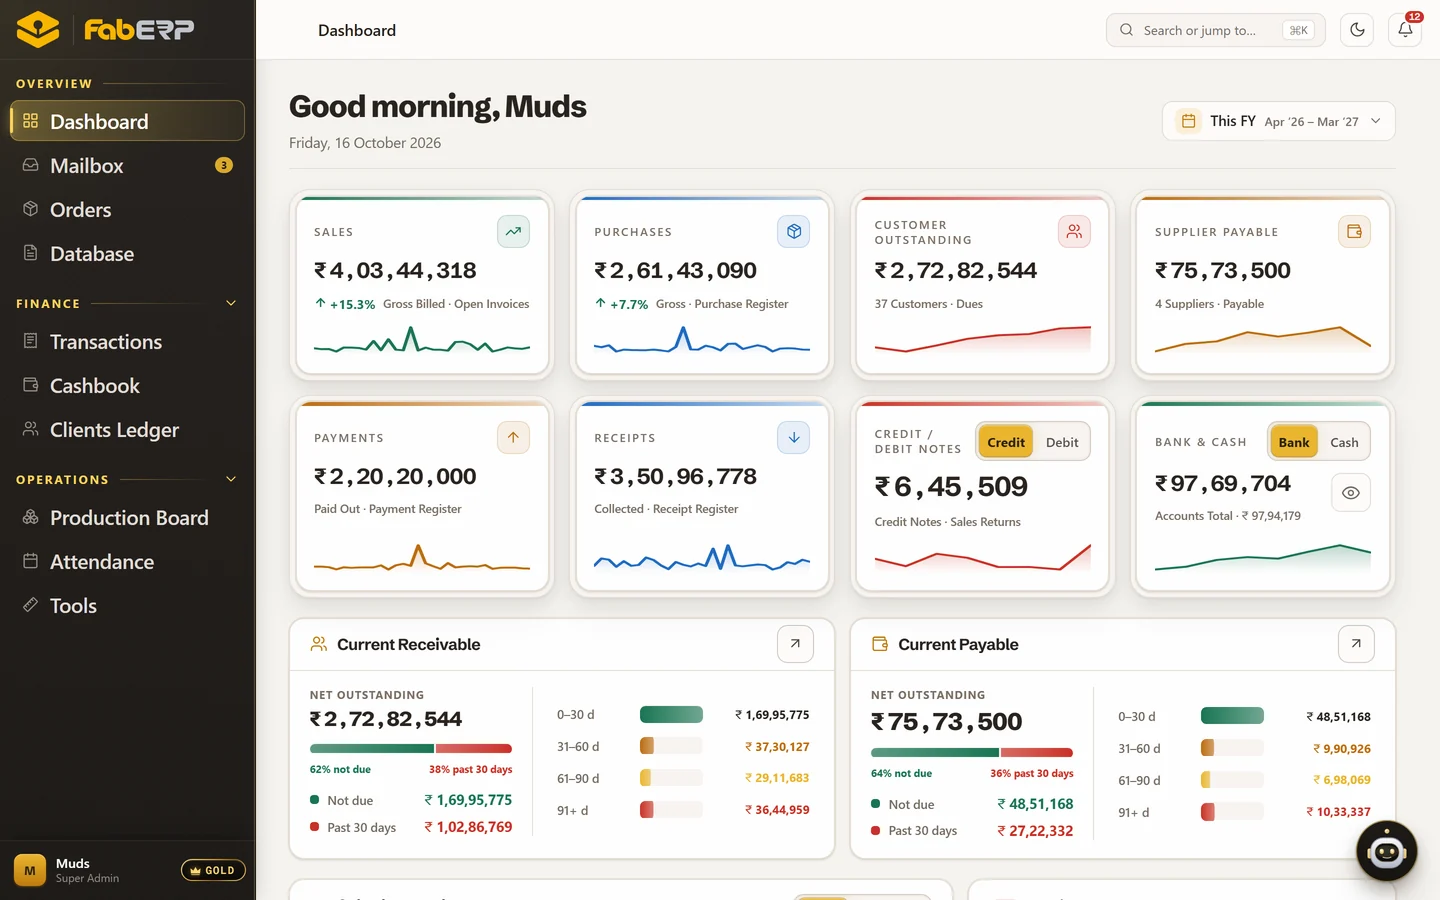This screenshot has height=900, width=1440.
Task: Click the Mailbox unread count badge
Action: [224, 165]
